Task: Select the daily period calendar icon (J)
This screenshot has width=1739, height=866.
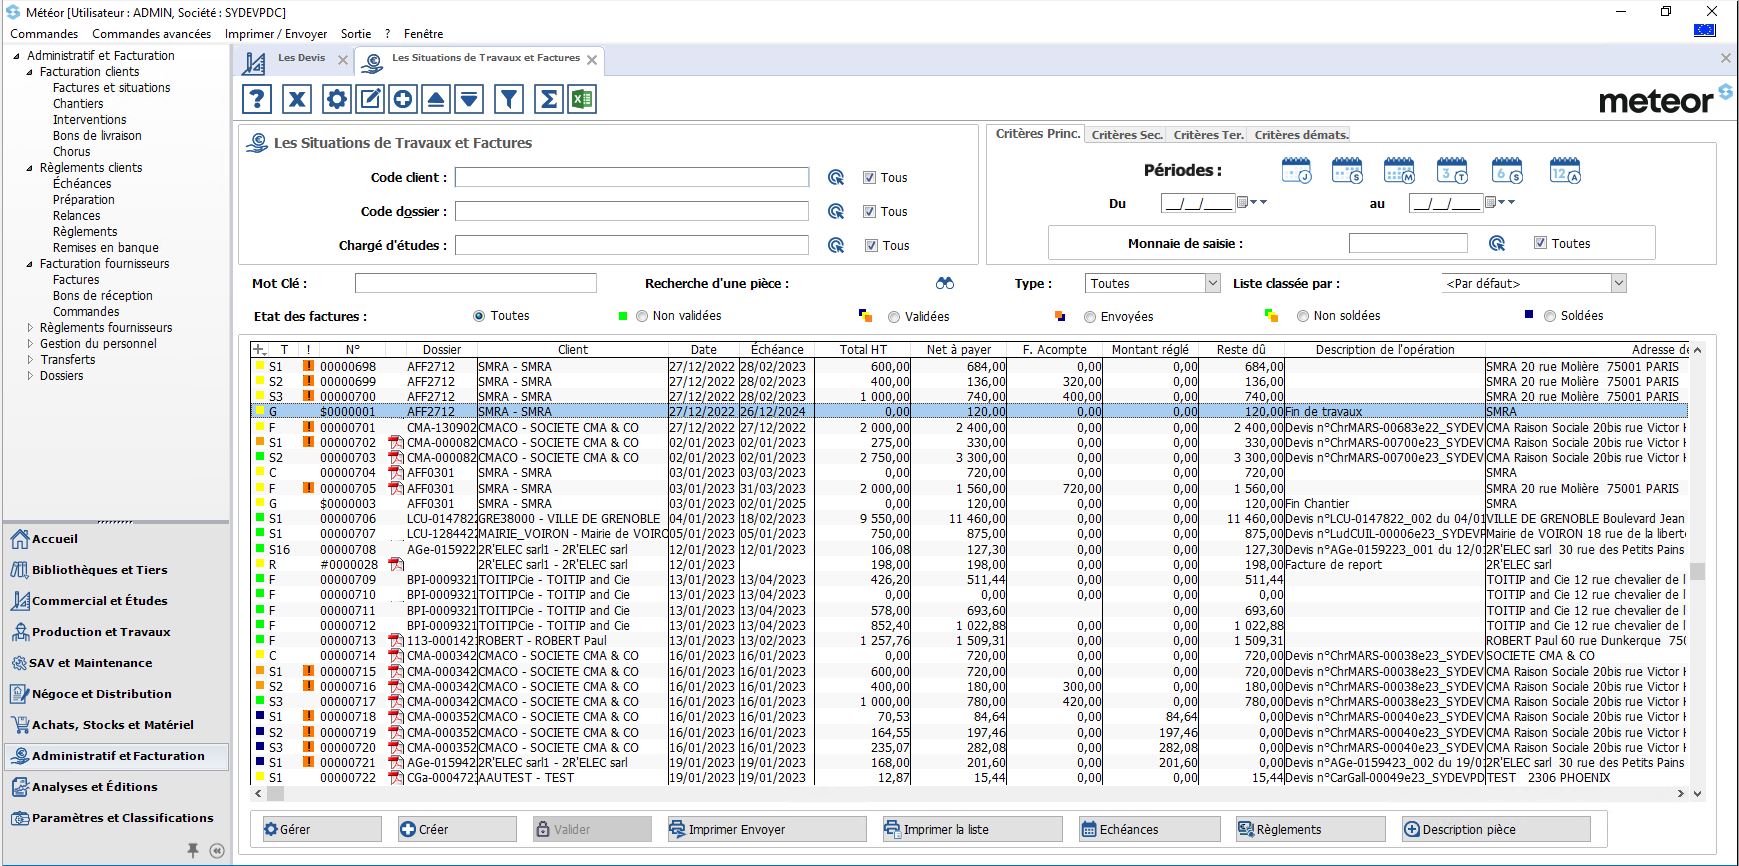Action: [1297, 171]
